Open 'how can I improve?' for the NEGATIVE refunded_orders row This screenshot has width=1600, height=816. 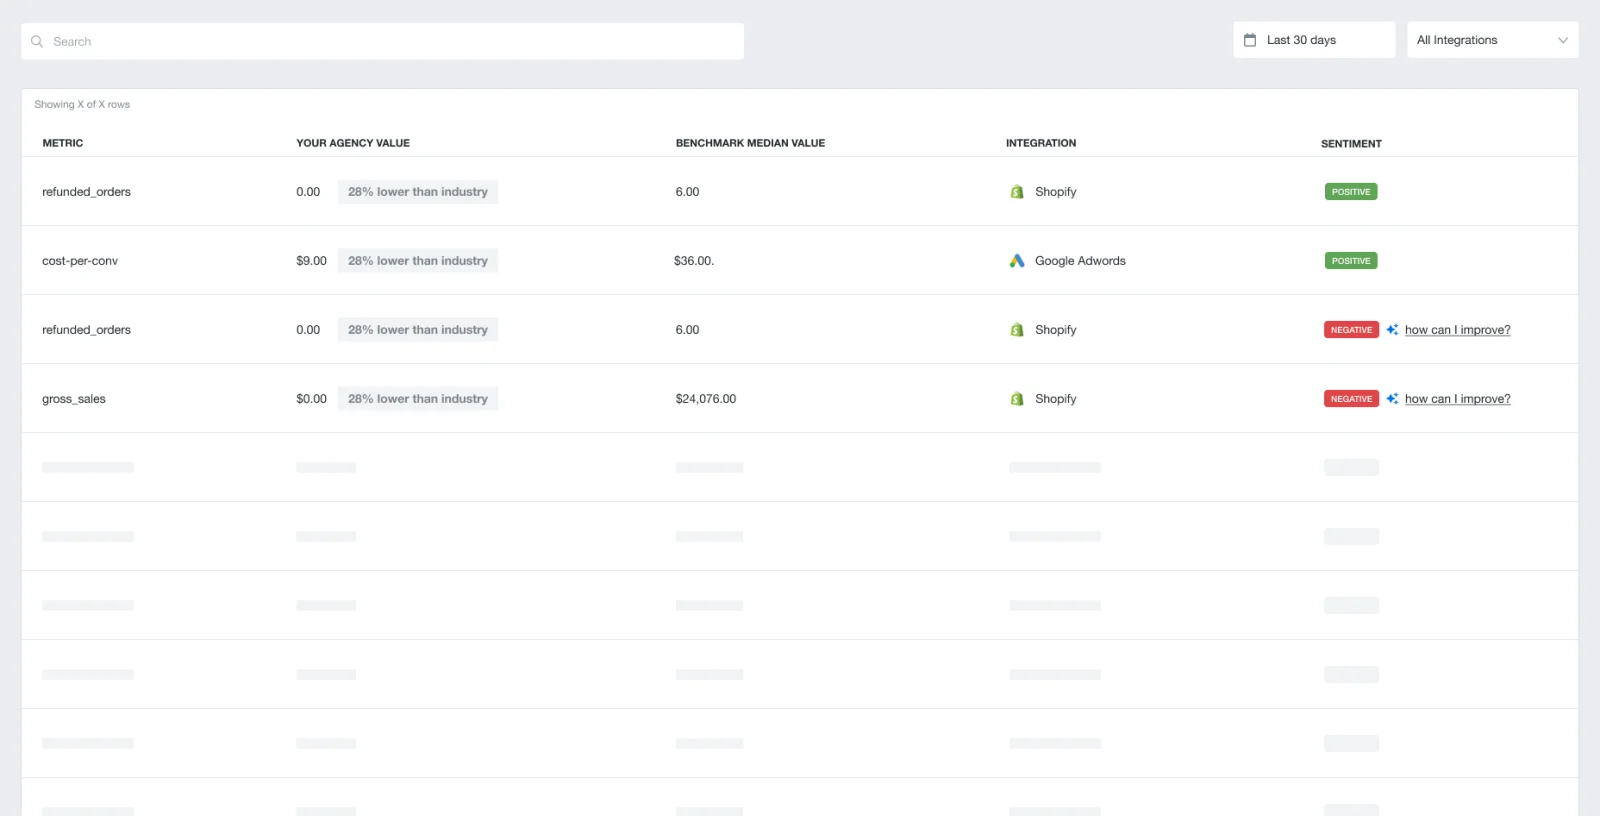[x=1457, y=330]
